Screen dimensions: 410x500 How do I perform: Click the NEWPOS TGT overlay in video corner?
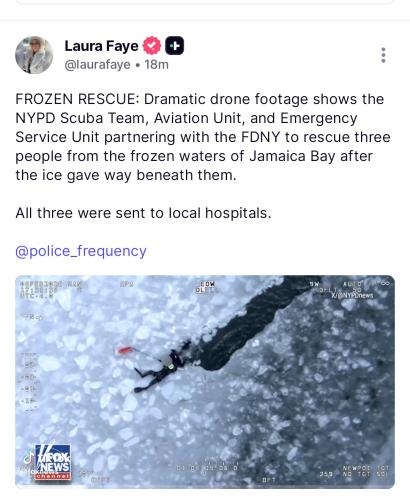[x=366, y=471]
